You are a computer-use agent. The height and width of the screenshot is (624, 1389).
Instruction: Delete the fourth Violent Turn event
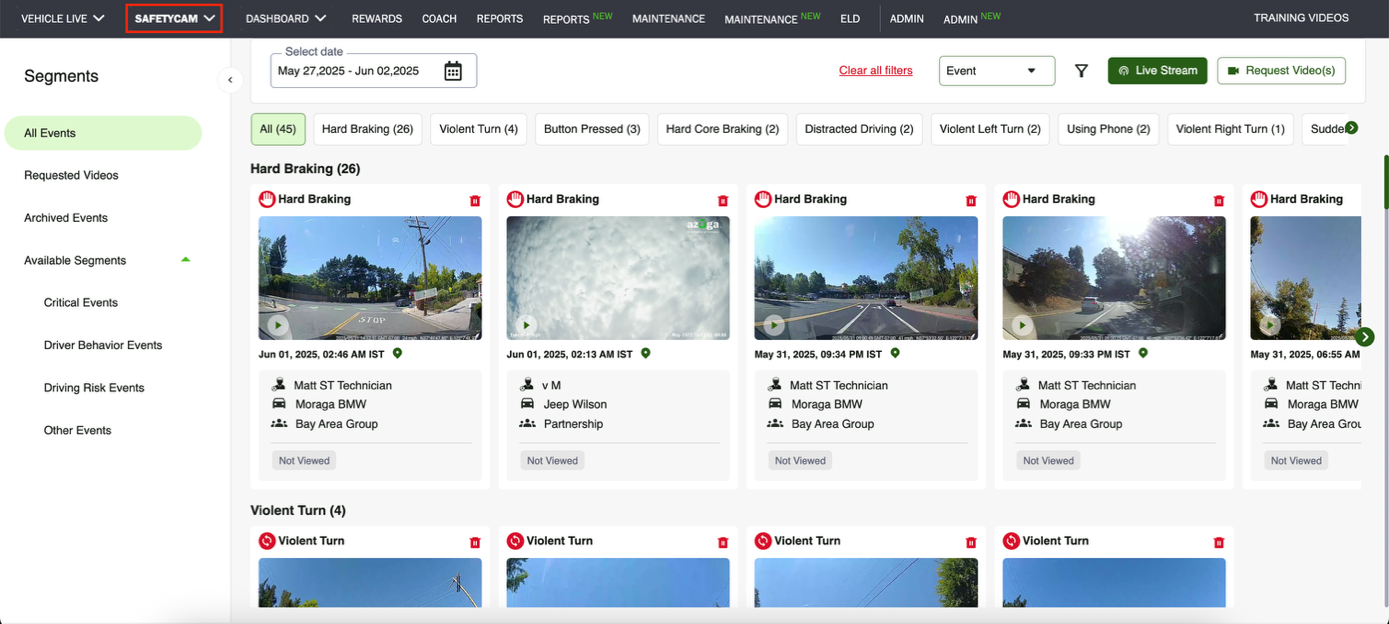point(1219,542)
